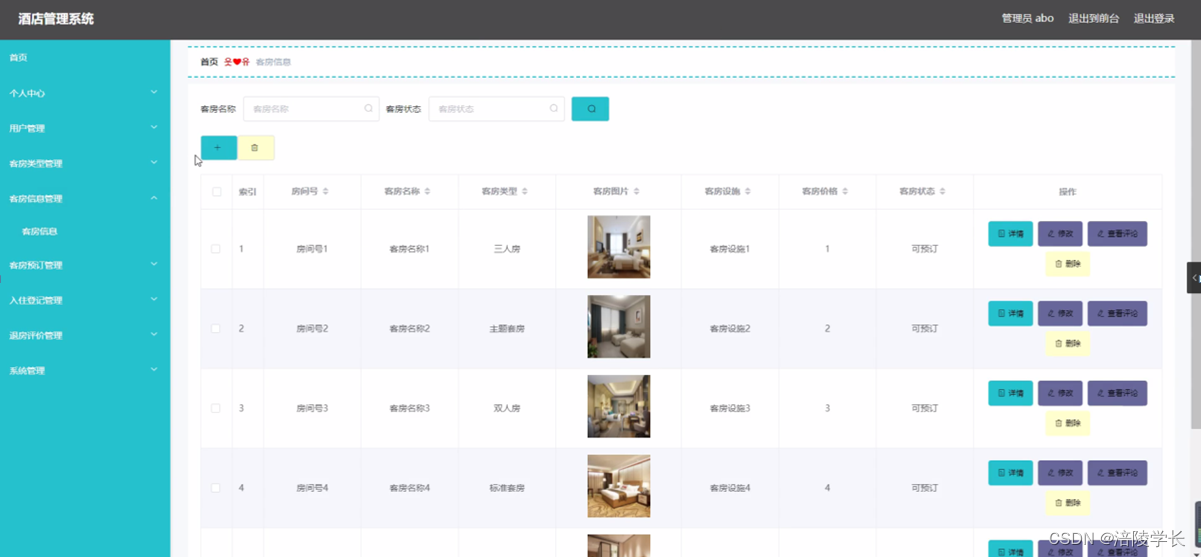
Task: Click 首页 breadcrumb link
Action: pos(209,62)
